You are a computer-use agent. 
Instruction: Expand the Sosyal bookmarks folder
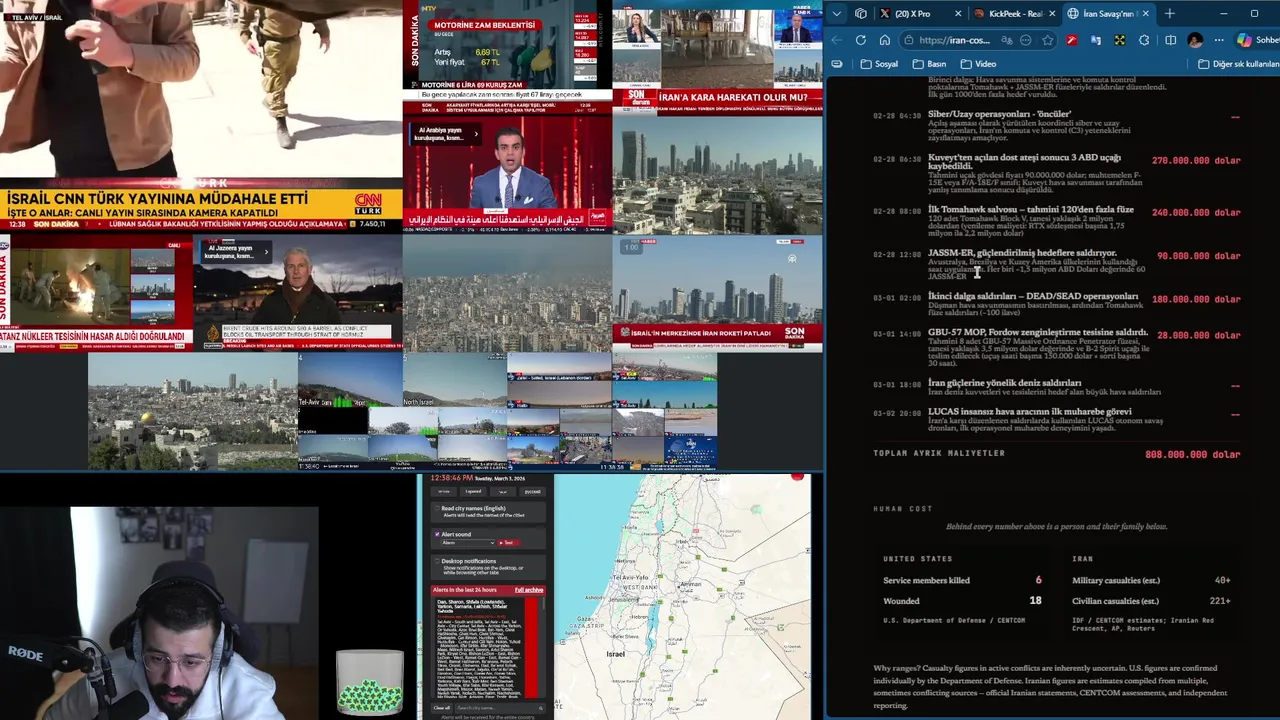tap(879, 64)
